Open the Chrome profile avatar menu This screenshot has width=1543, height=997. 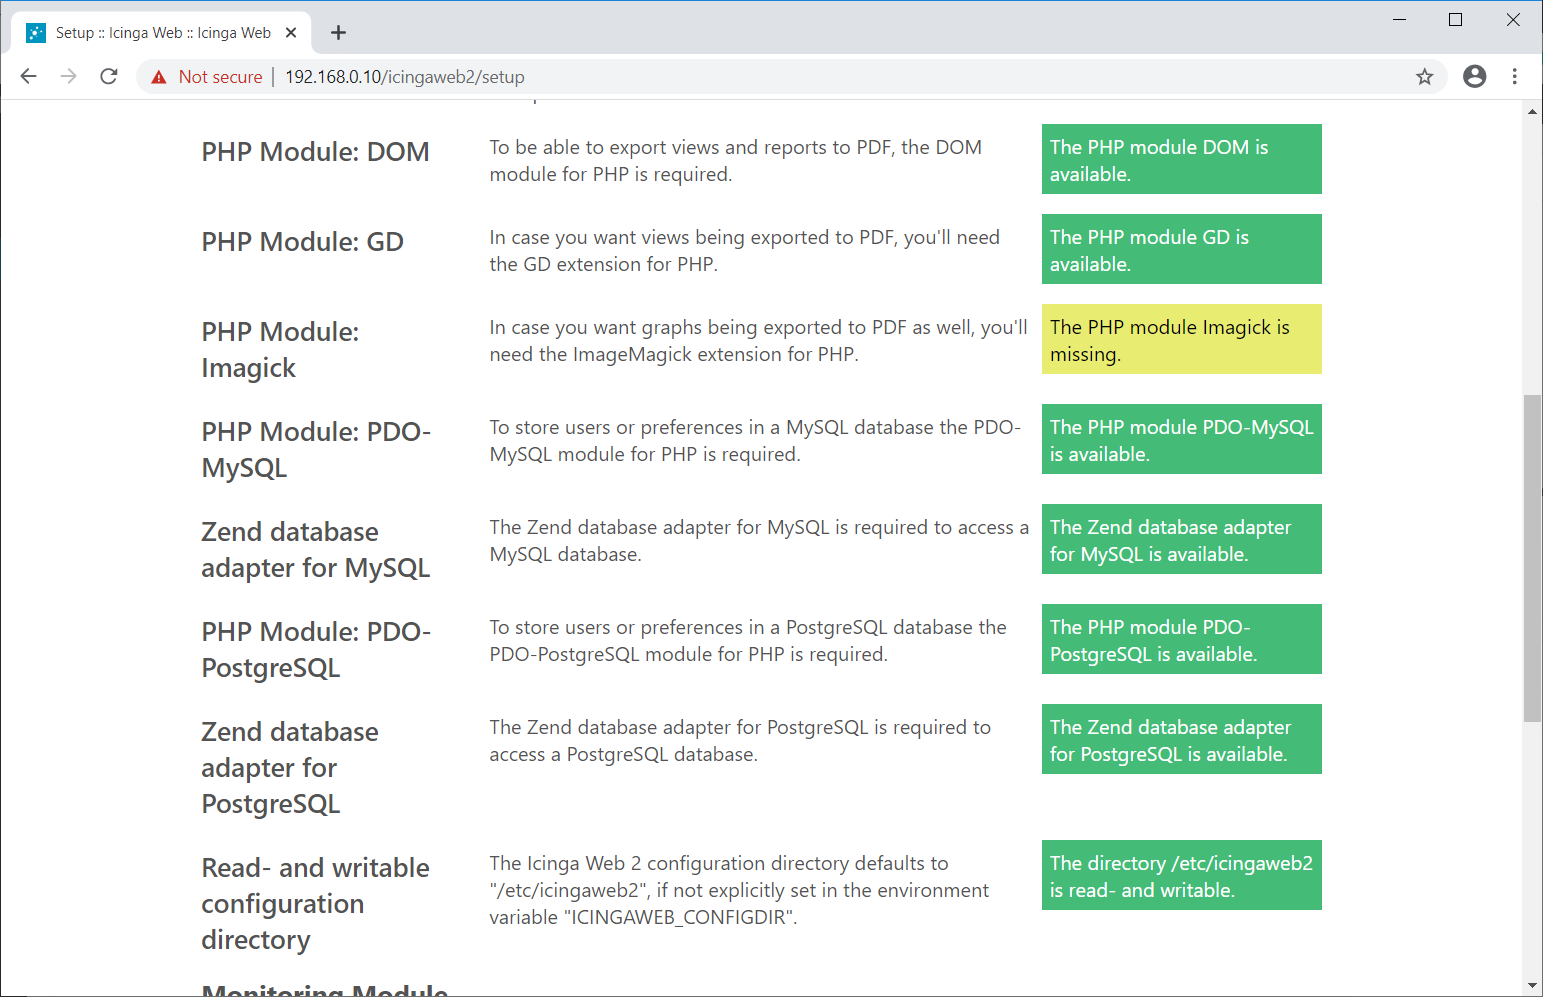tap(1474, 77)
